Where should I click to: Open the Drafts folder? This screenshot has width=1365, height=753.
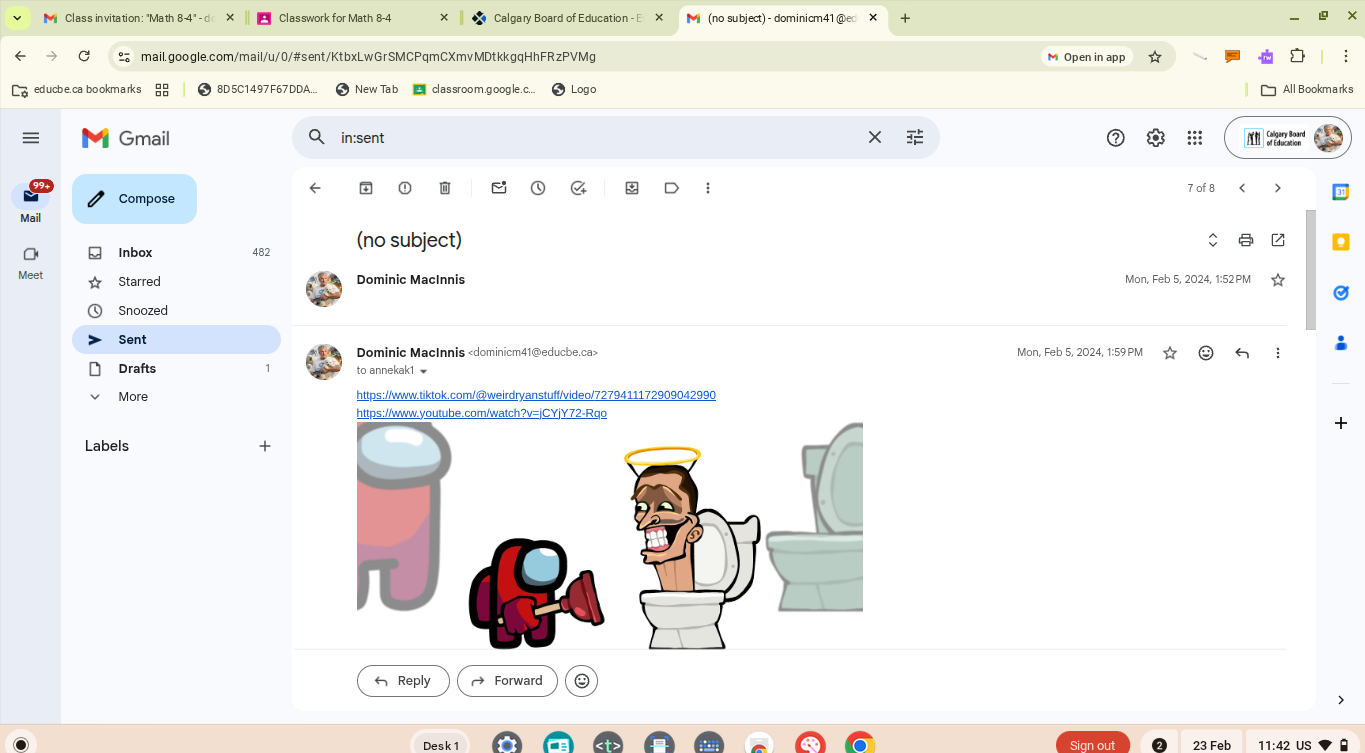pos(176,369)
